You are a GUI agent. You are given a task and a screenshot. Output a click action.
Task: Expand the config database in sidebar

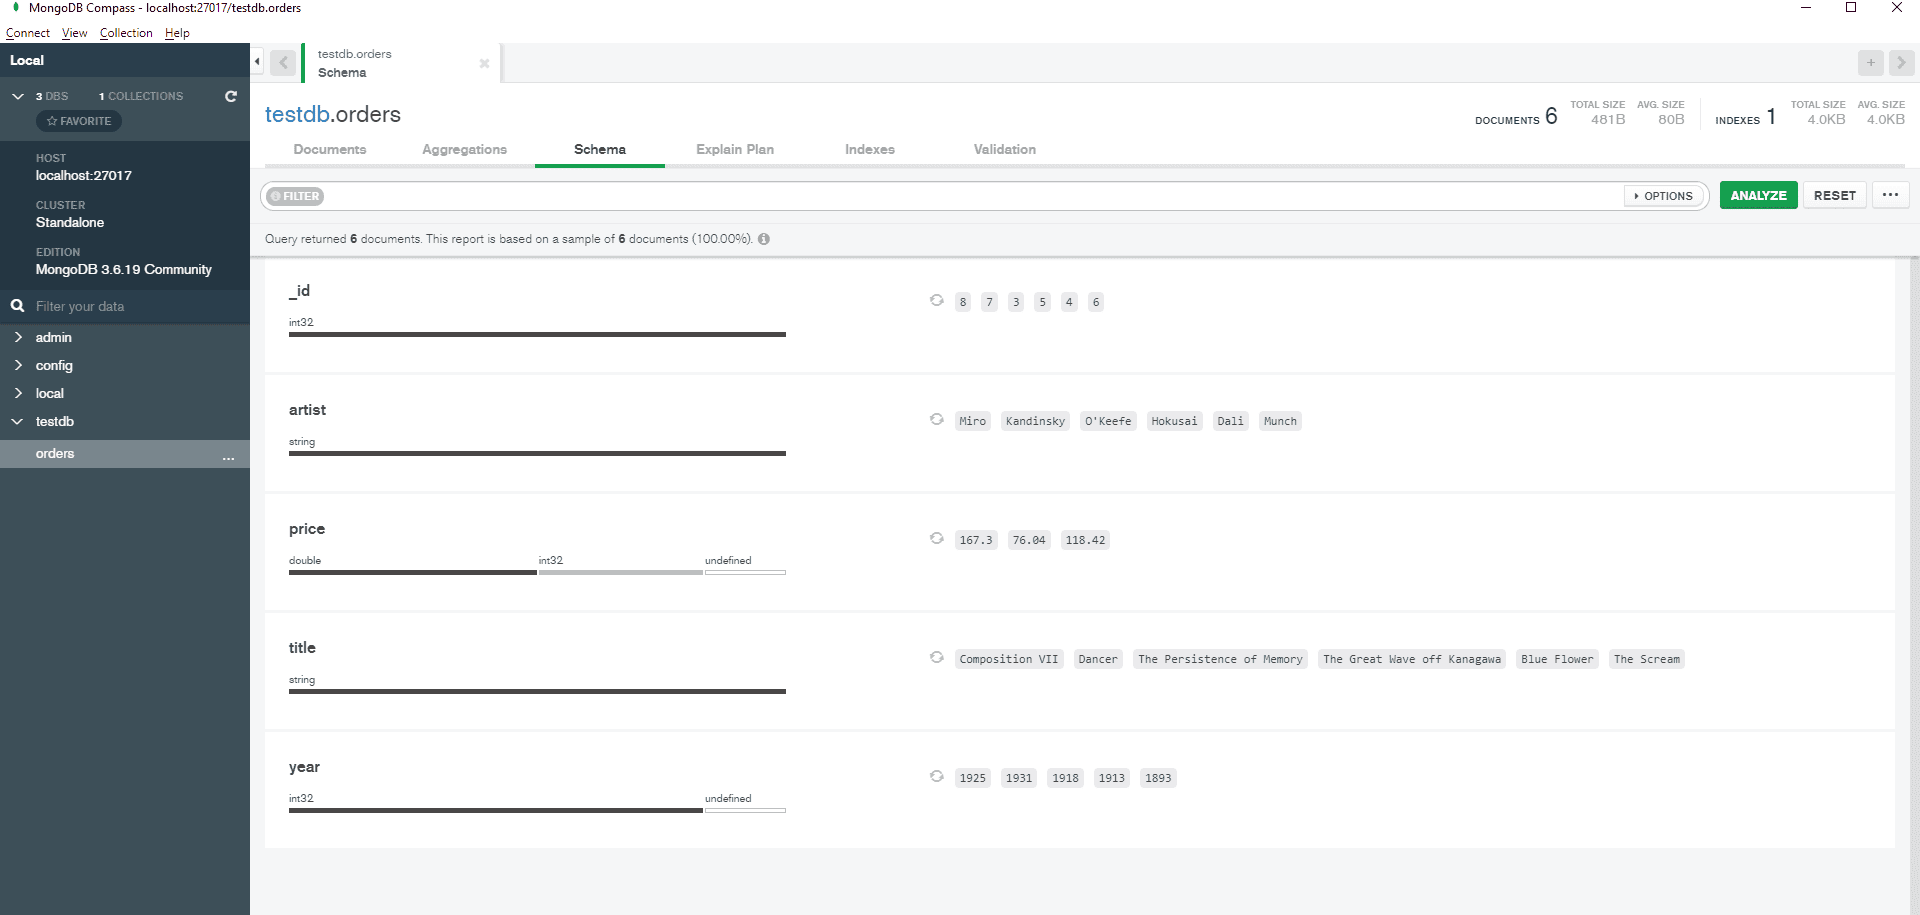pos(18,366)
